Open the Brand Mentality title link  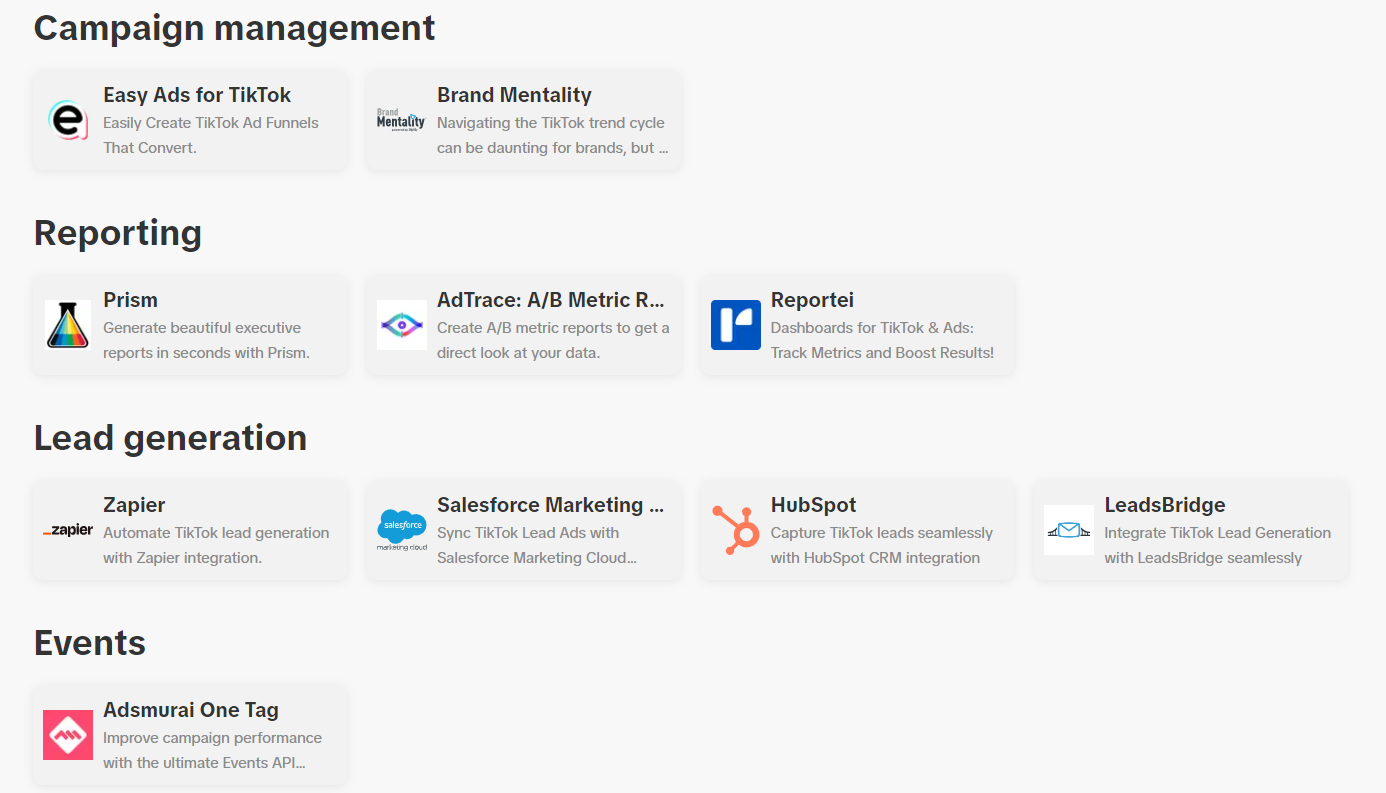[x=514, y=95]
